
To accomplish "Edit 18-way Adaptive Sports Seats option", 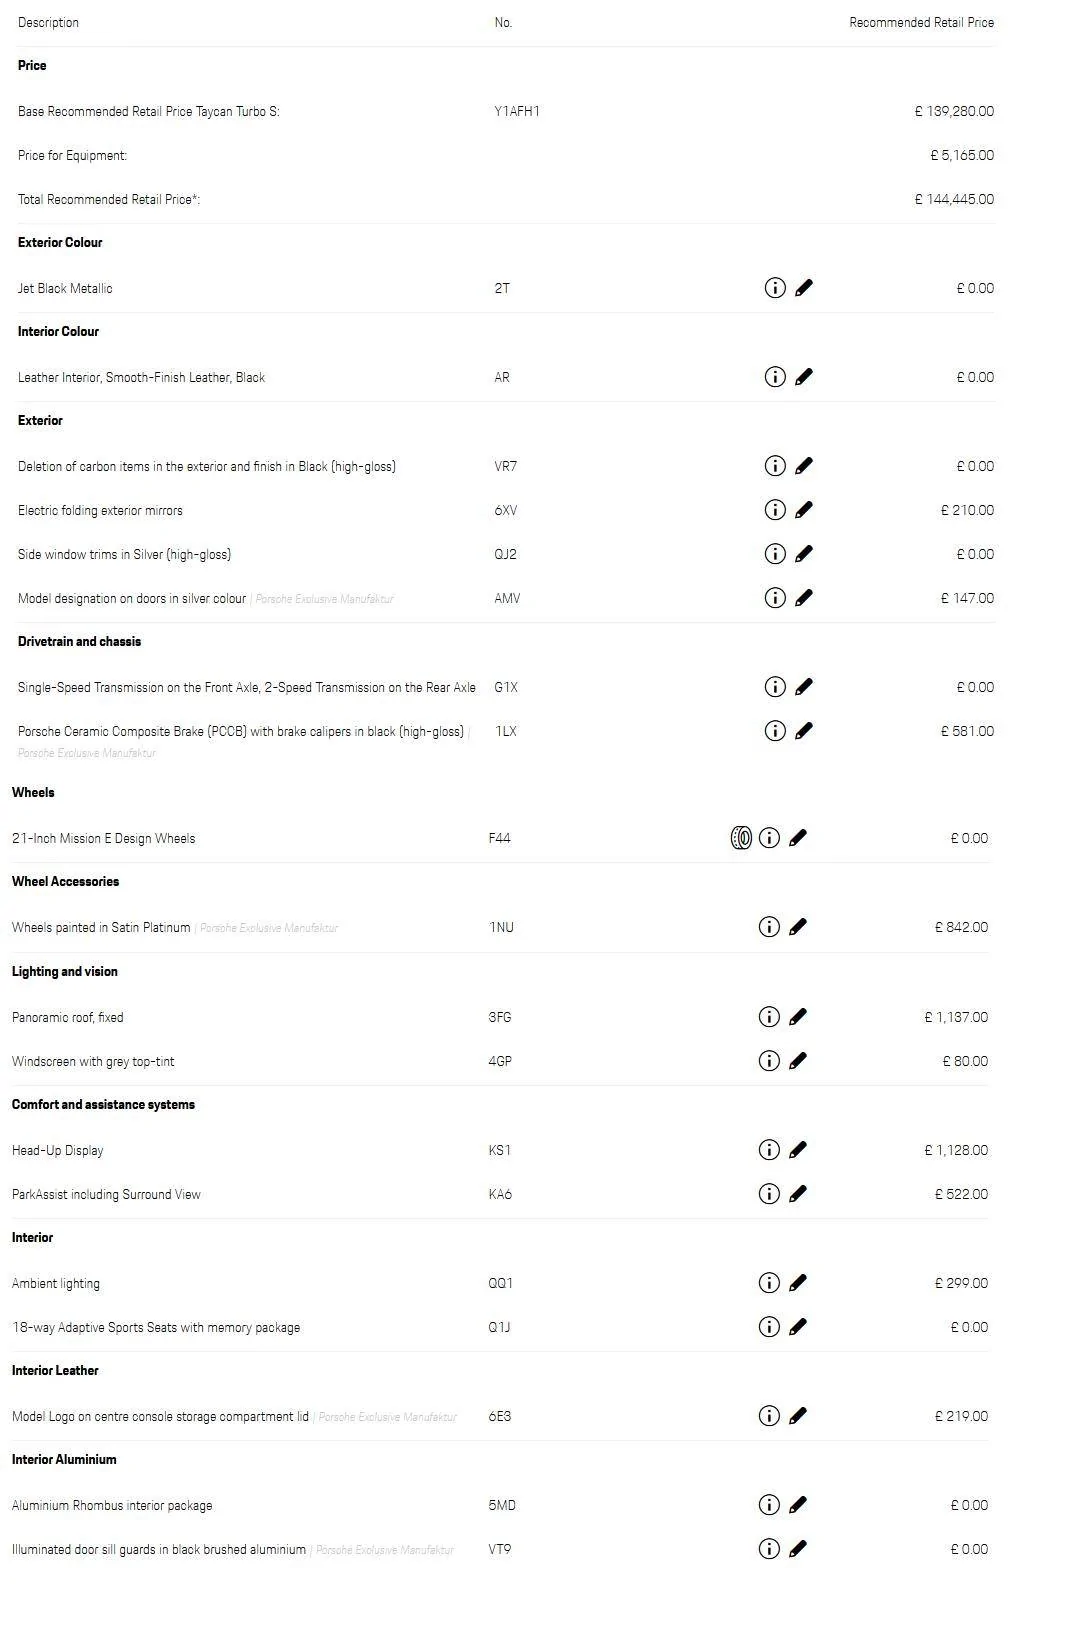I will pyautogui.click(x=798, y=1327).
